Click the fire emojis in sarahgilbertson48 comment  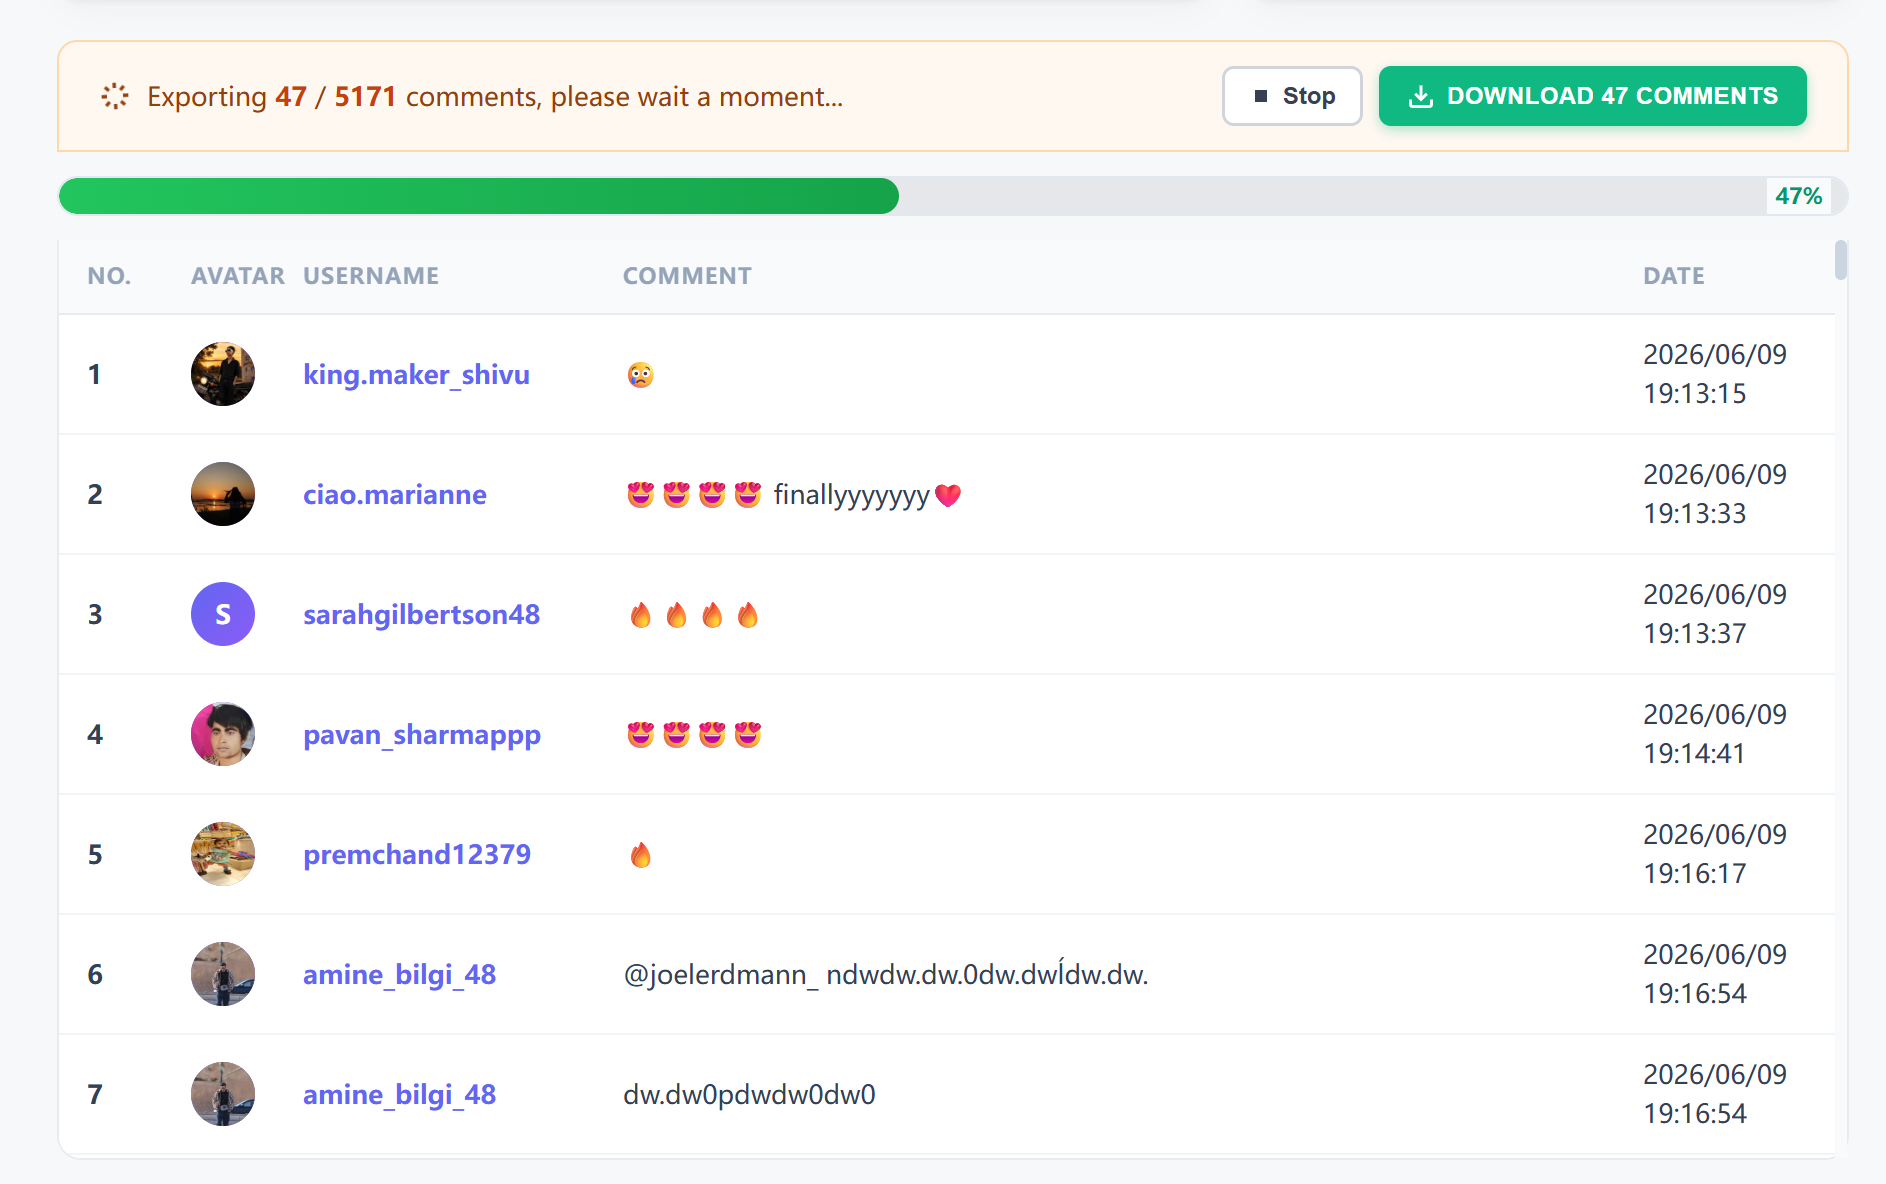tap(694, 615)
